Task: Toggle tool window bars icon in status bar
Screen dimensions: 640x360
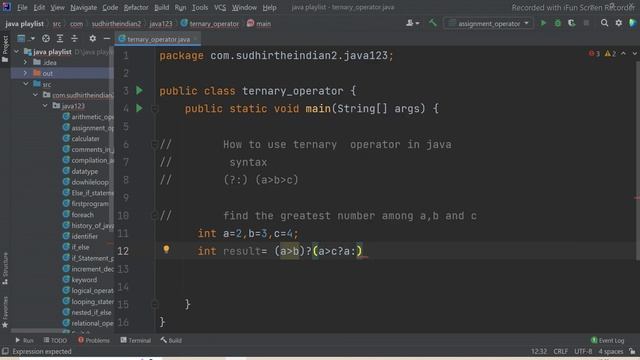Action: pyautogui.click(x=5, y=351)
